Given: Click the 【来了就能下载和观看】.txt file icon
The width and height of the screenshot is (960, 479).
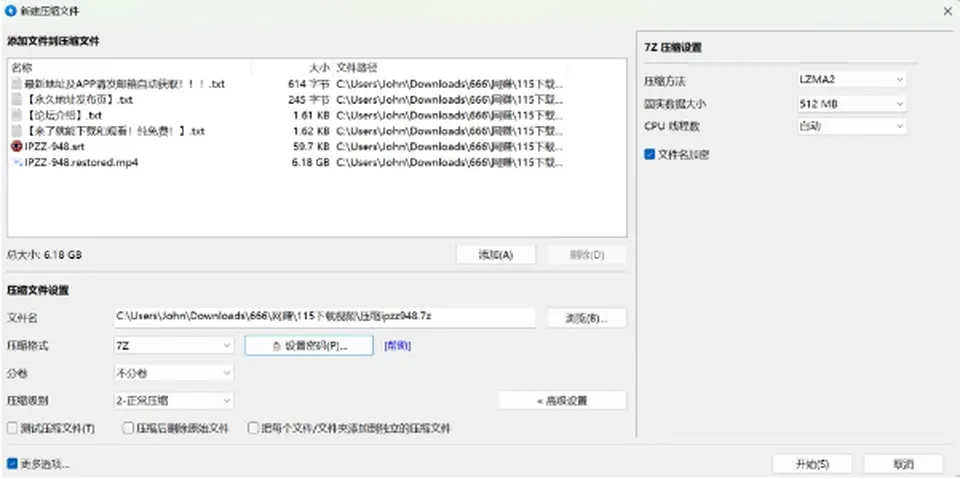Looking at the screenshot, I should click(17, 131).
